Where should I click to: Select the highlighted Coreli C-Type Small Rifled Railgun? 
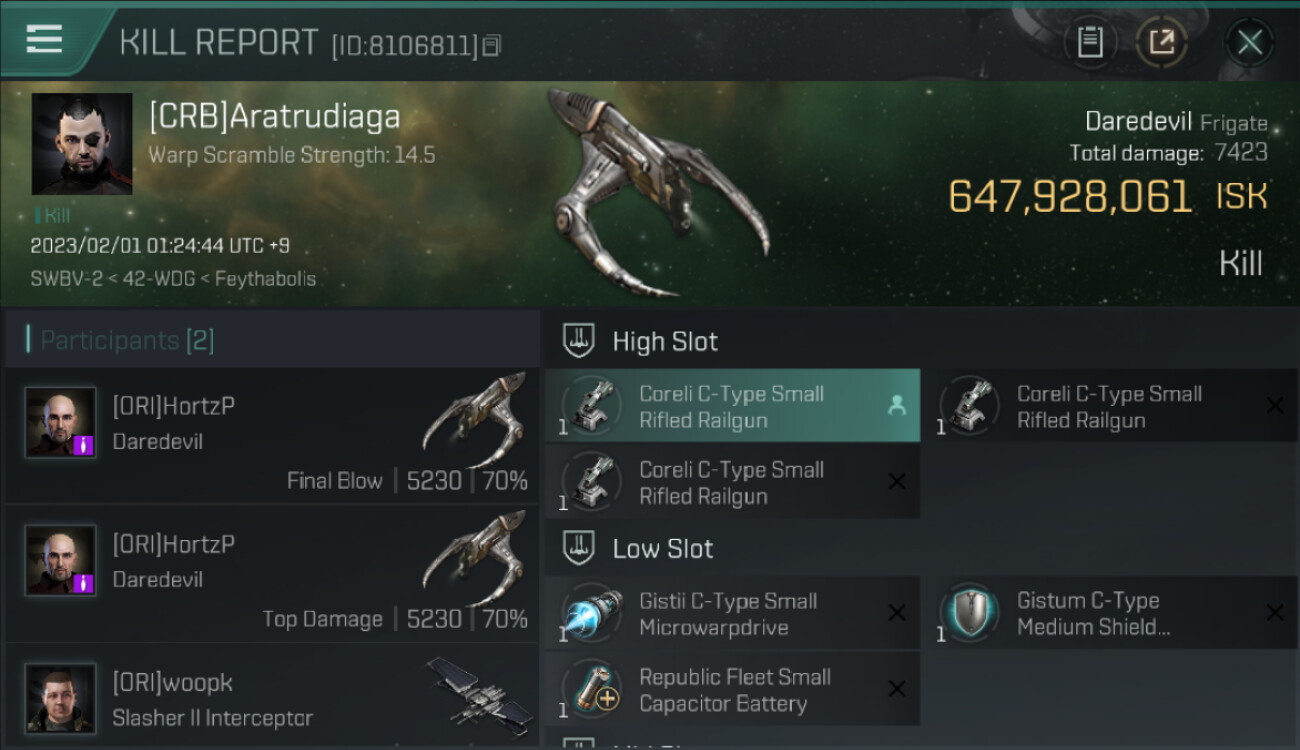[x=732, y=406]
